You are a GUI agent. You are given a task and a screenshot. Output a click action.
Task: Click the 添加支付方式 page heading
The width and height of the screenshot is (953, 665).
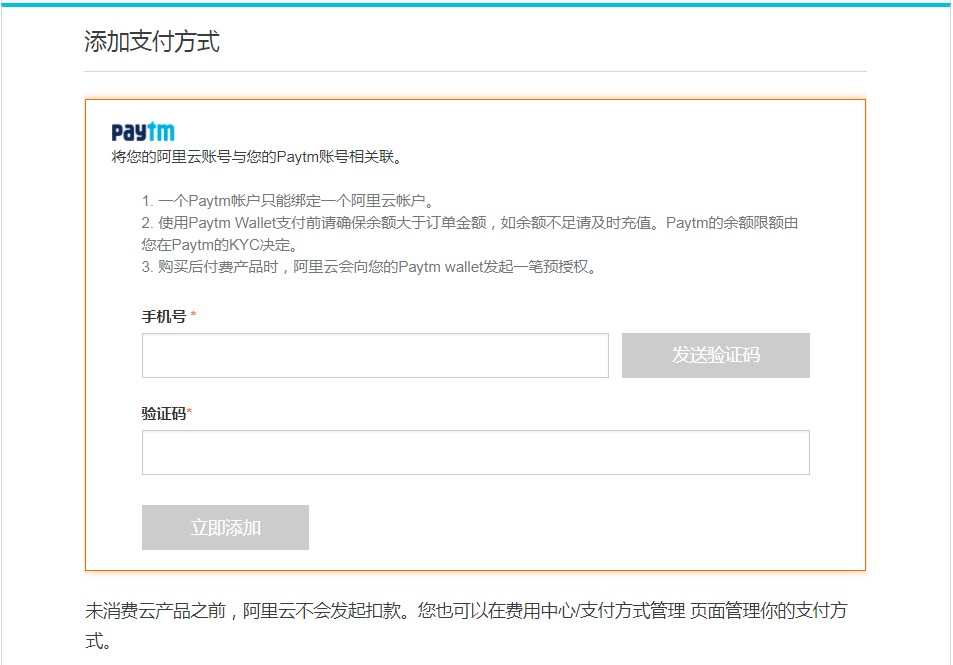coord(152,41)
